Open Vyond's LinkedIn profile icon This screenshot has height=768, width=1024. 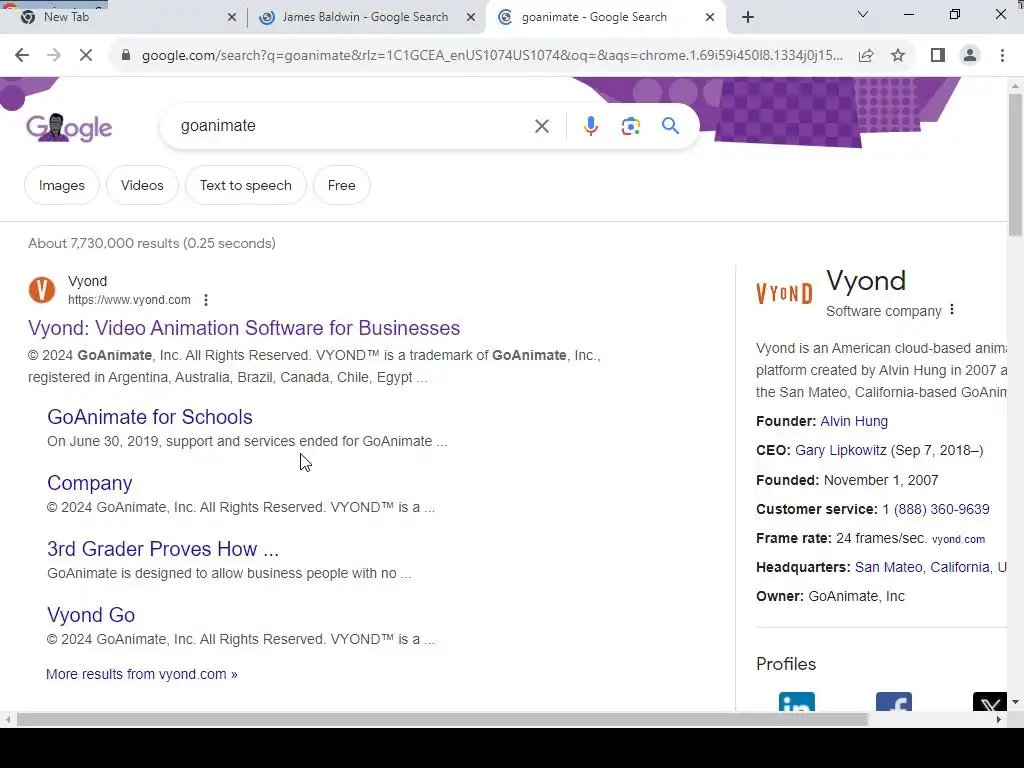(797, 701)
